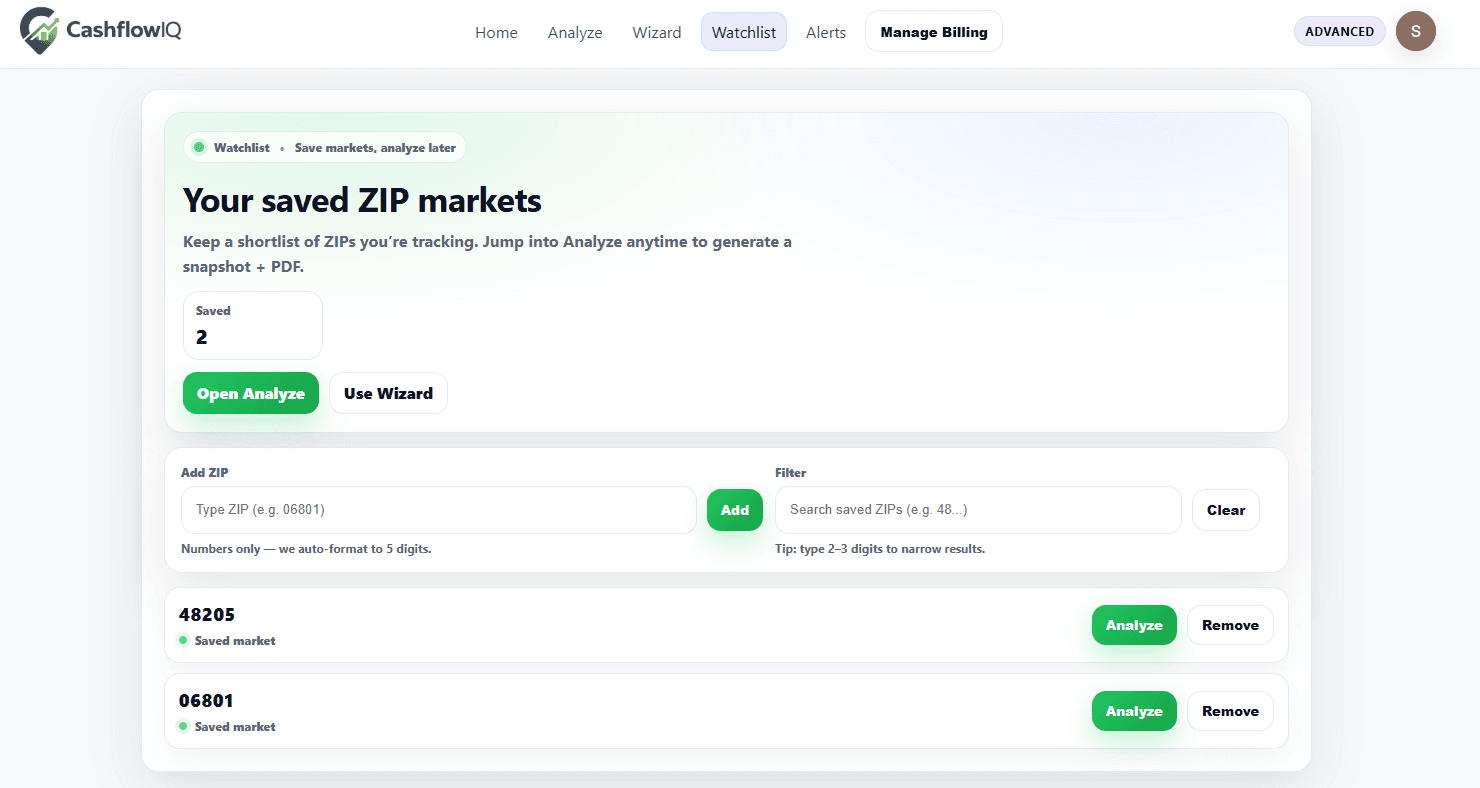The height and width of the screenshot is (788, 1480).
Task: Click the green dot in the Watchlist pill
Action: [x=201, y=147]
